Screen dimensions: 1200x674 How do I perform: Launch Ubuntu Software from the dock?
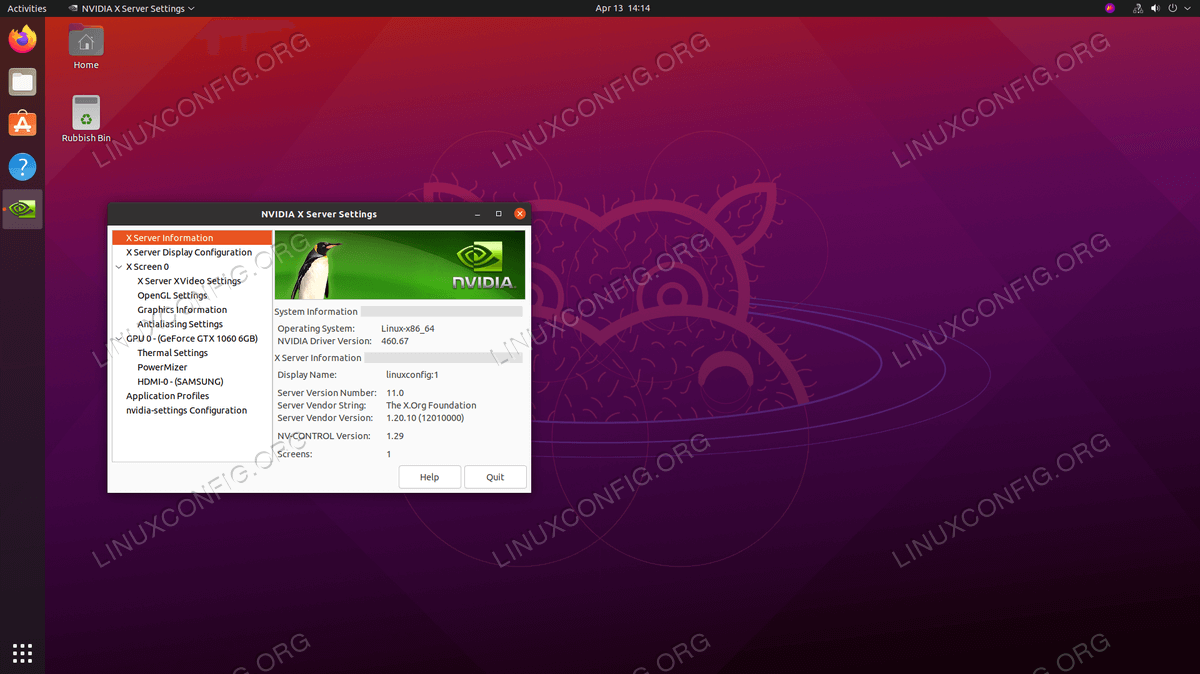(x=22, y=124)
